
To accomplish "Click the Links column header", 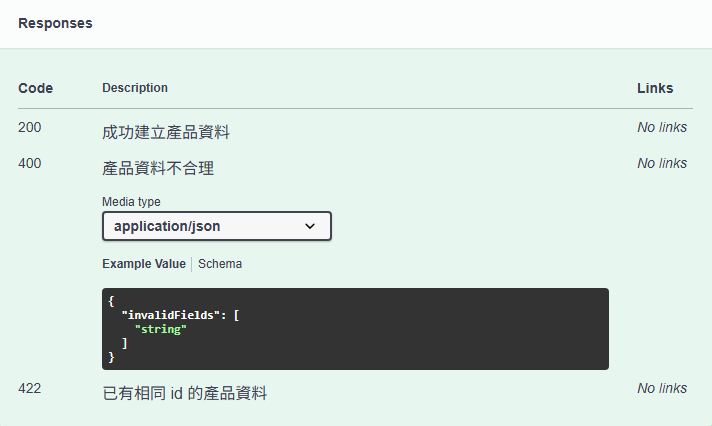I will [x=655, y=88].
